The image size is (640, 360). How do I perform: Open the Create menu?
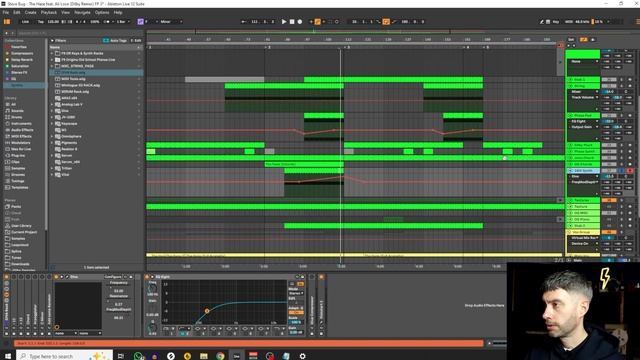coord(31,13)
